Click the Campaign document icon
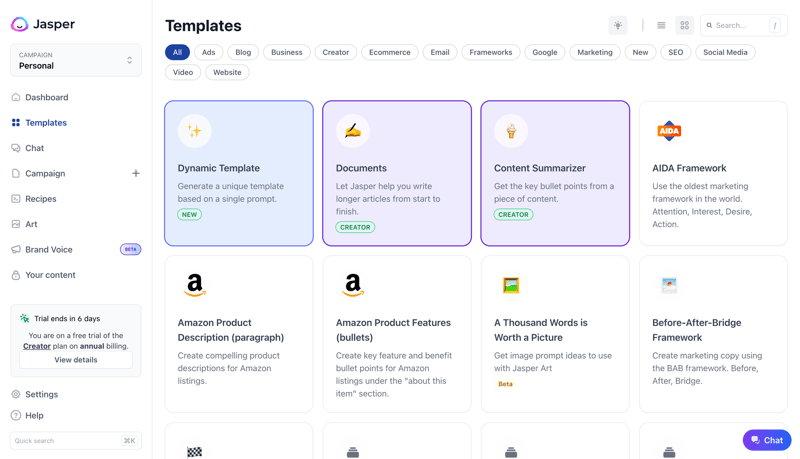Image resolution: width=800 pixels, height=459 pixels. coord(16,173)
